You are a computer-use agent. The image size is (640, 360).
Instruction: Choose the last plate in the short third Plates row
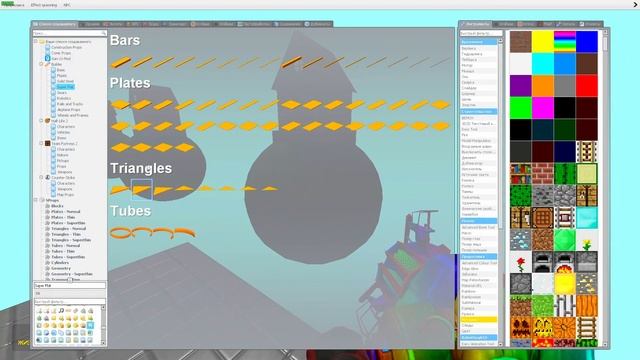click(184, 147)
